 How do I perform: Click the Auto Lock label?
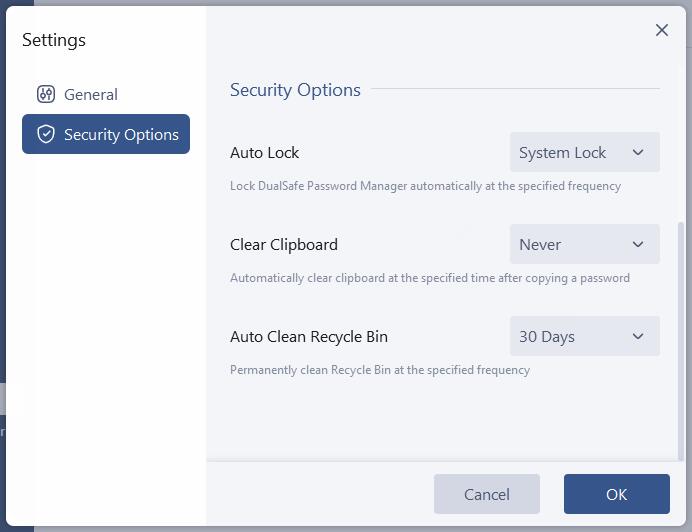265,153
